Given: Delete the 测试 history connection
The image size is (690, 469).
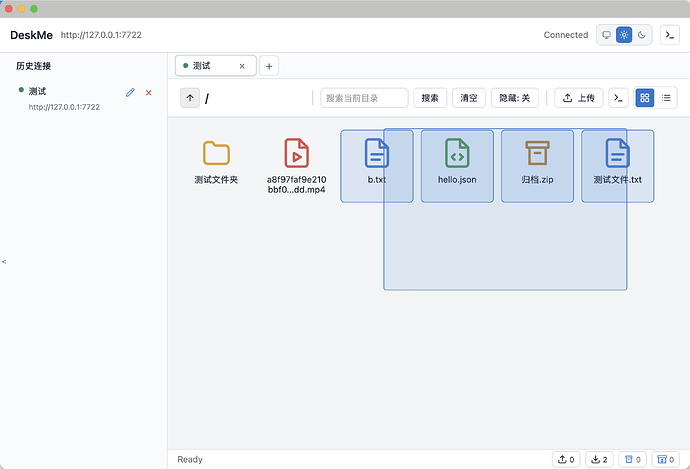Looking at the screenshot, I should click(149, 92).
